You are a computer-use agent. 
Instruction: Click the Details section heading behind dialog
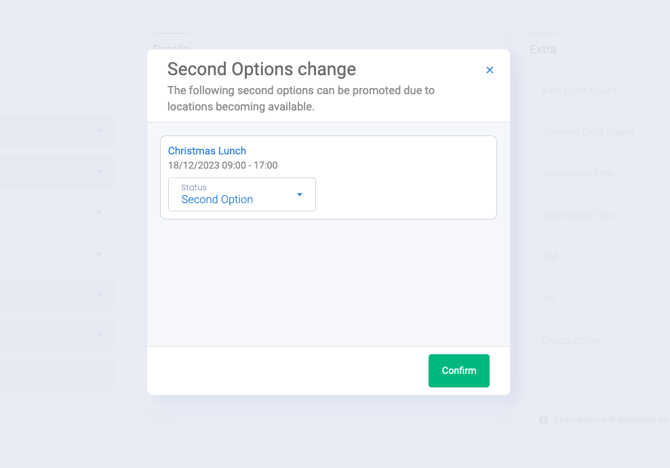[x=171, y=47]
